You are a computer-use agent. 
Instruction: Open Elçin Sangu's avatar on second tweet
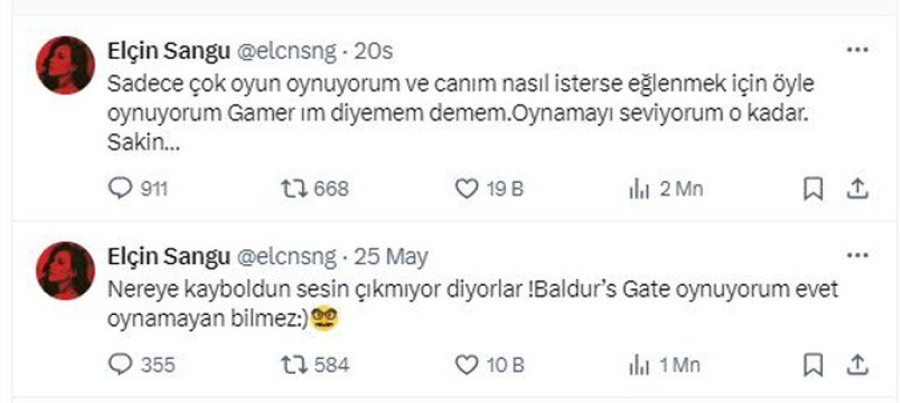(x=65, y=272)
